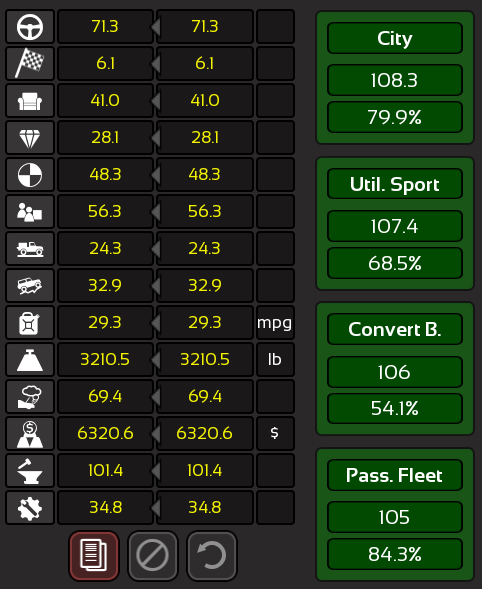
Task: Click the crash test safety icon
Action: click(30, 175)
